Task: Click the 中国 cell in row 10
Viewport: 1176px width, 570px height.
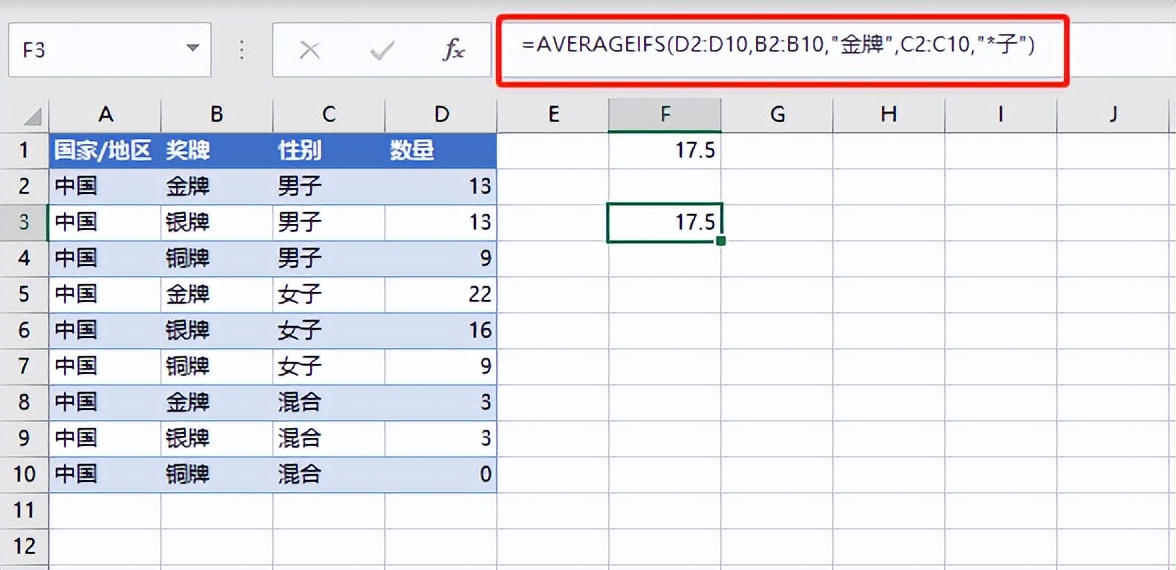Action: coord(105,475)
